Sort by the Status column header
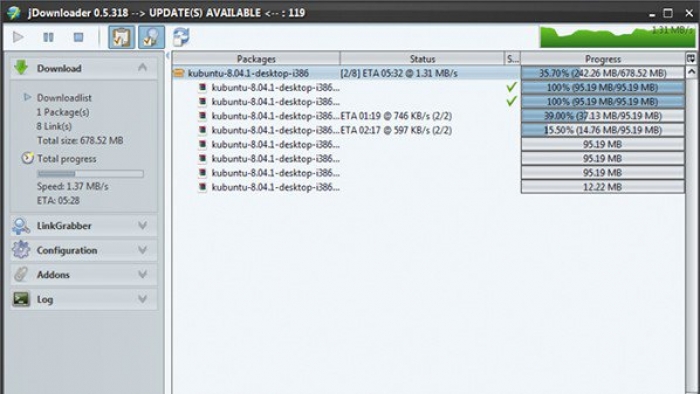The height and width of the screenshot is (394, 700). 422,59
